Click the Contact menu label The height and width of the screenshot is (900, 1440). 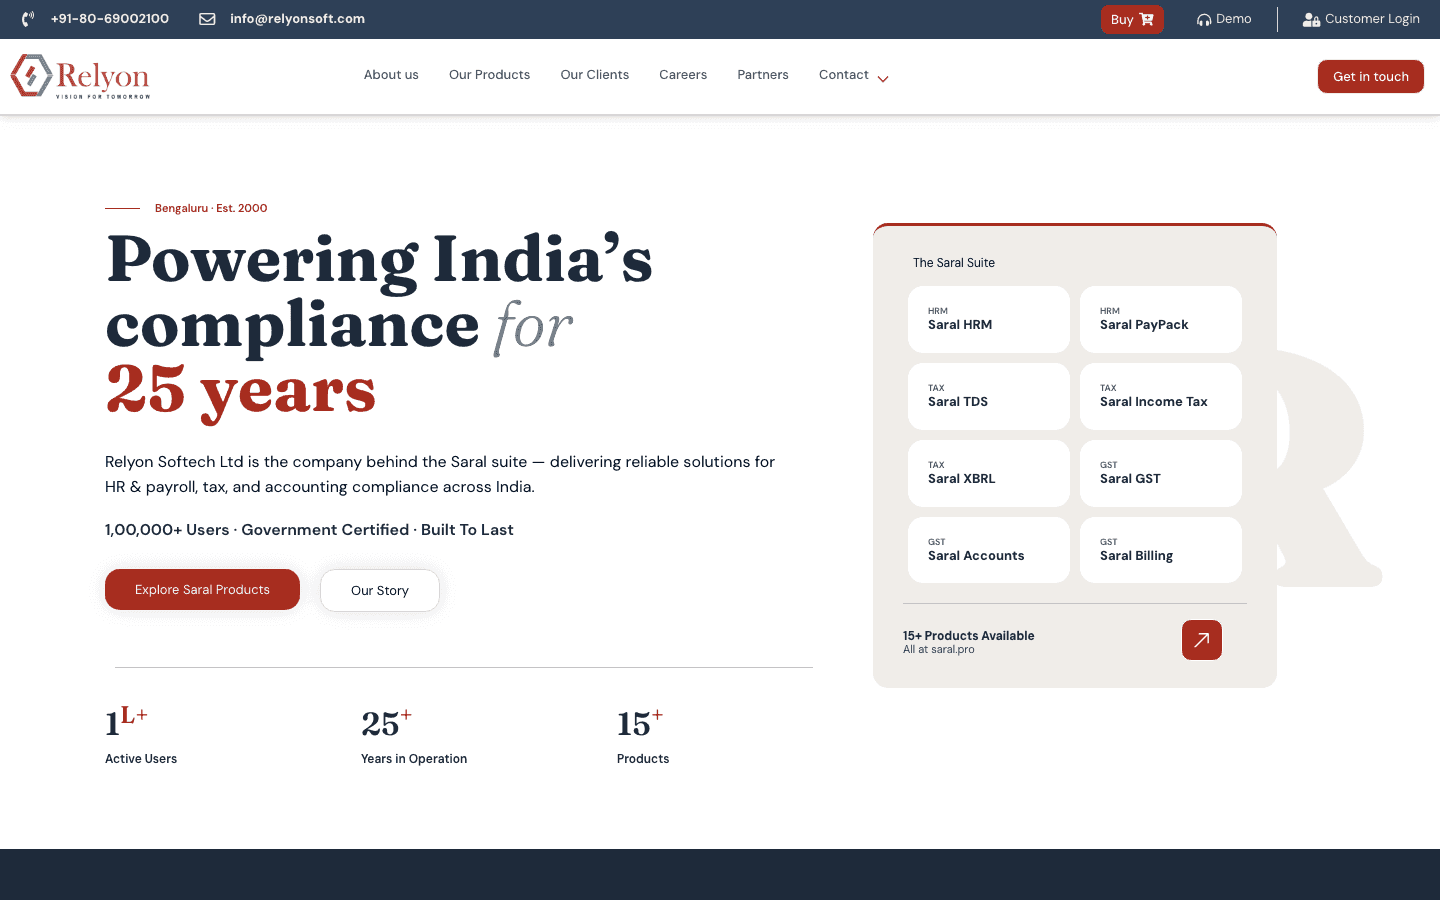tap(844, 75)
